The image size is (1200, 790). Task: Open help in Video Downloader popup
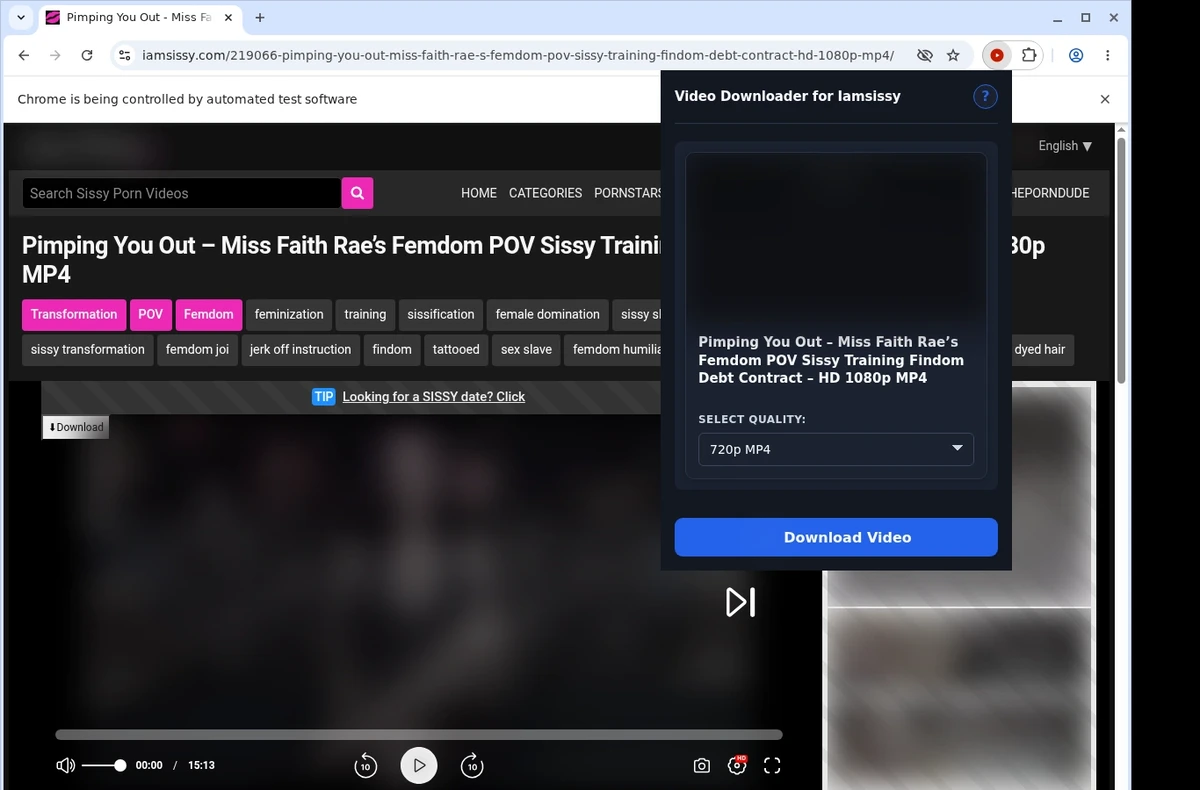[985, 96]
